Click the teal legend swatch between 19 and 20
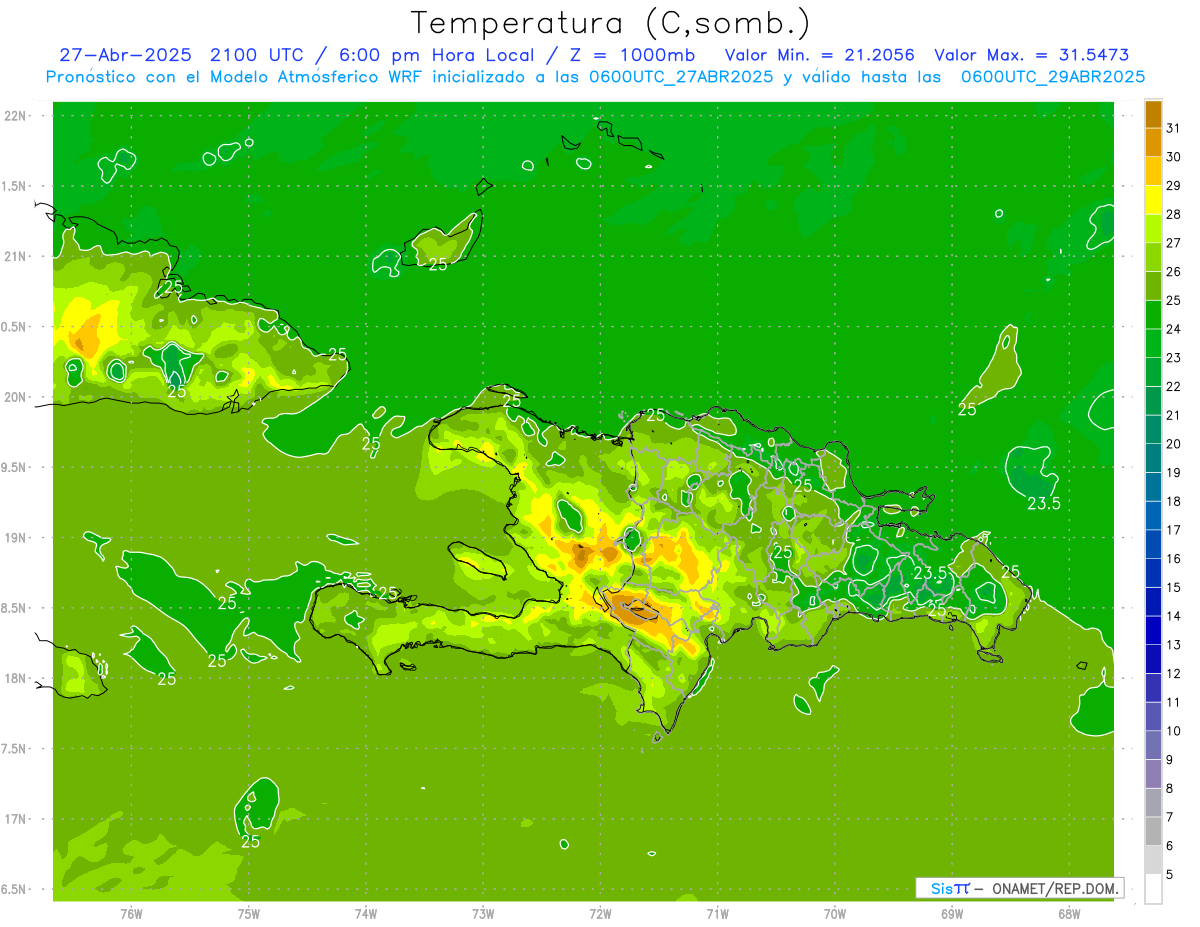 pyautogui.click(x=1153, y=458)
